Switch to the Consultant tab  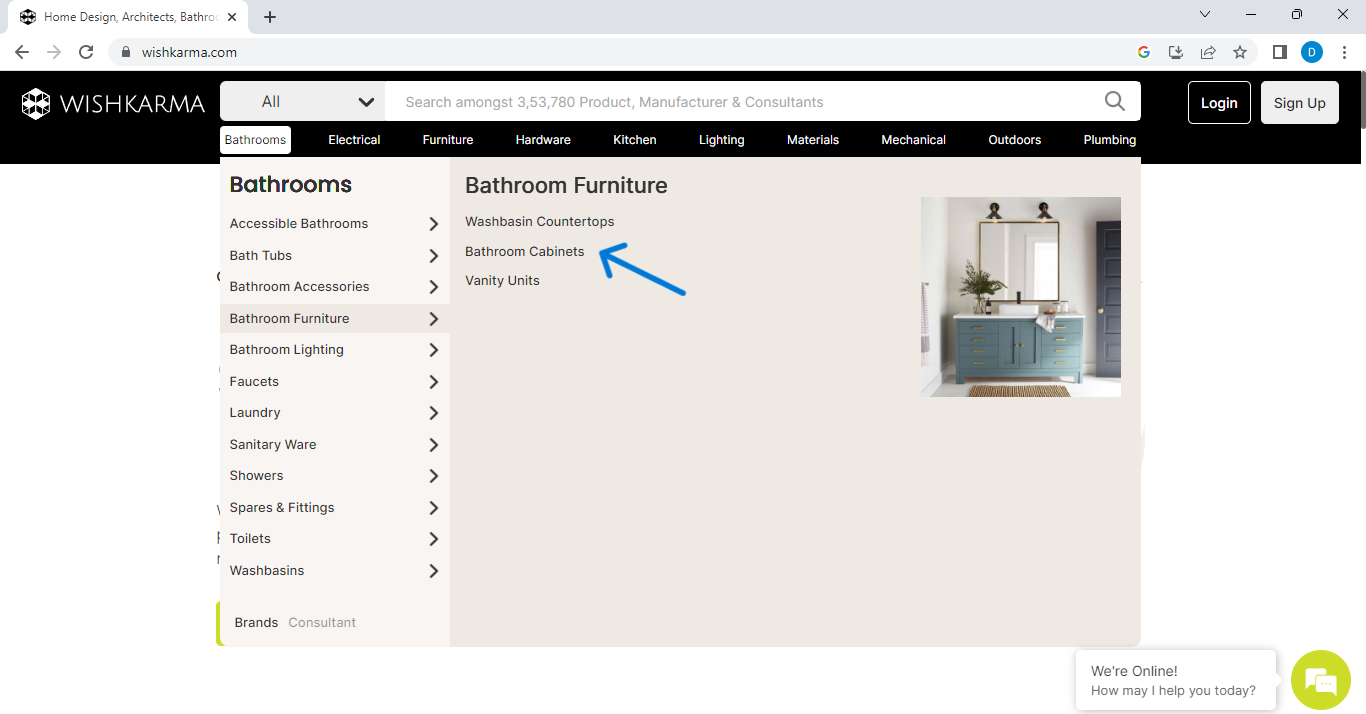coord(322,622)
